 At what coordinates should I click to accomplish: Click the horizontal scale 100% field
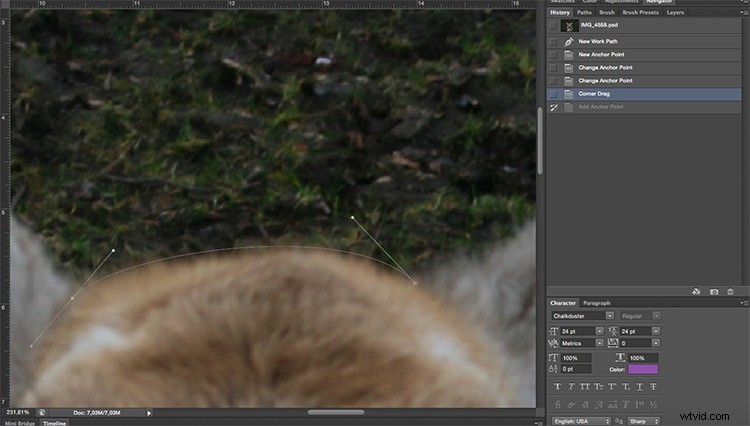point(643,358)
